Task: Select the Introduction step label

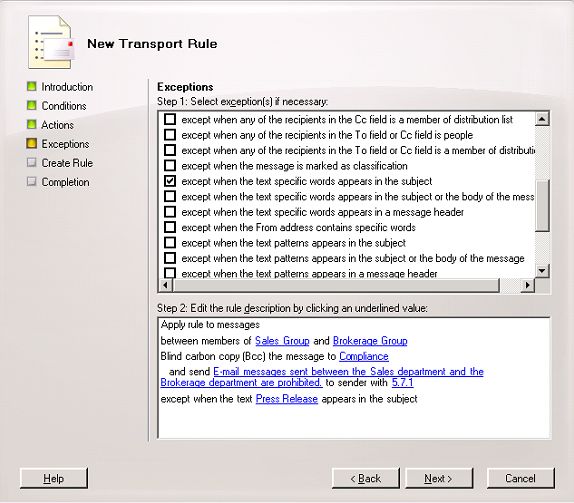Action: click(x=67, y=87)
